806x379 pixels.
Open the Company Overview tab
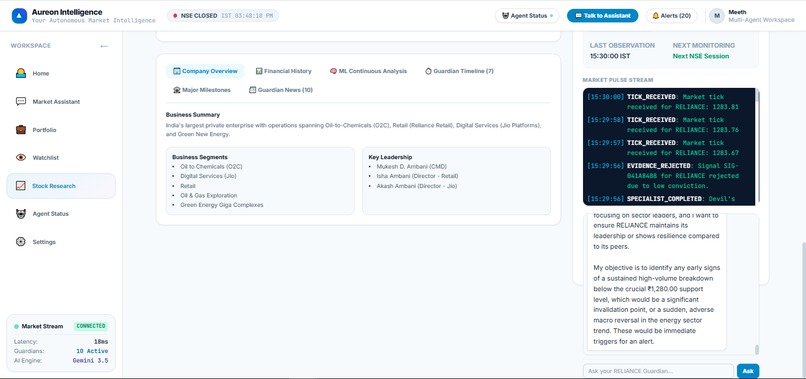[205, 71]
